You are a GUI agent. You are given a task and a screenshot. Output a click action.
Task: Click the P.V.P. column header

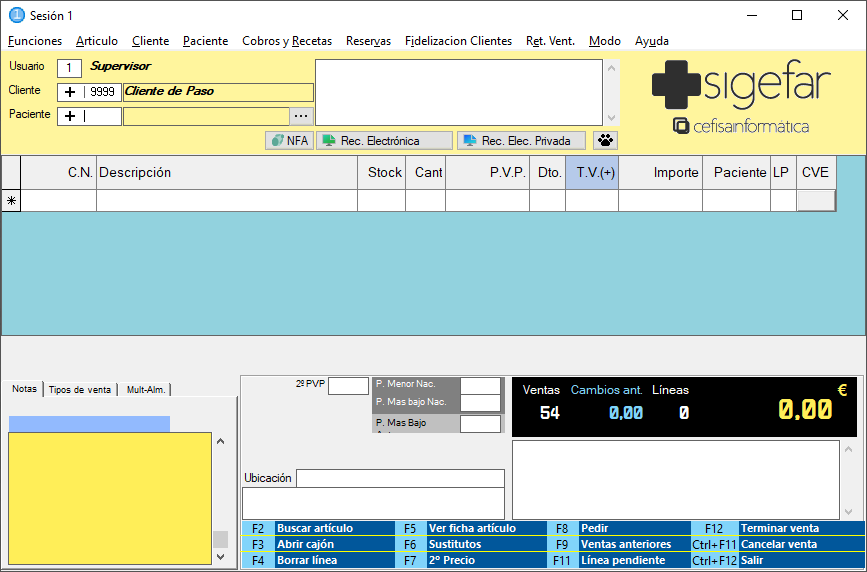(488, 173)
